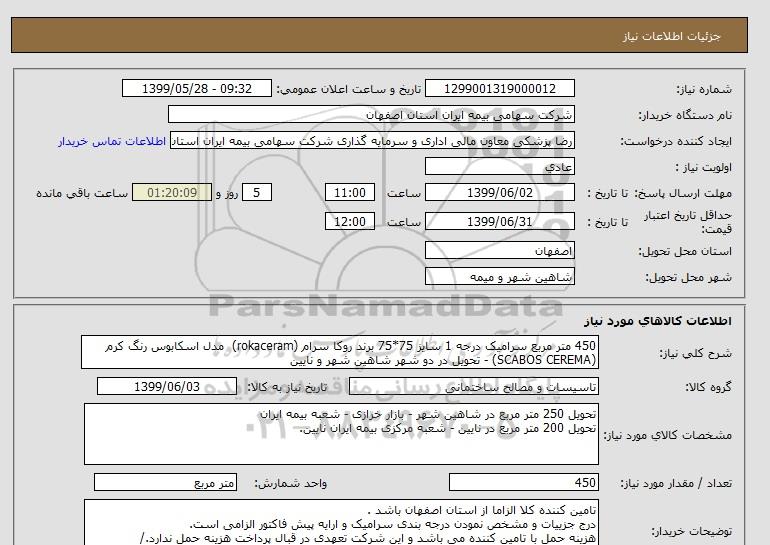Viewport: 770px width, 545px height.
Task: Click the section heading اطلاعات کالاهای مورد نیاز
Action: [658, 321]
